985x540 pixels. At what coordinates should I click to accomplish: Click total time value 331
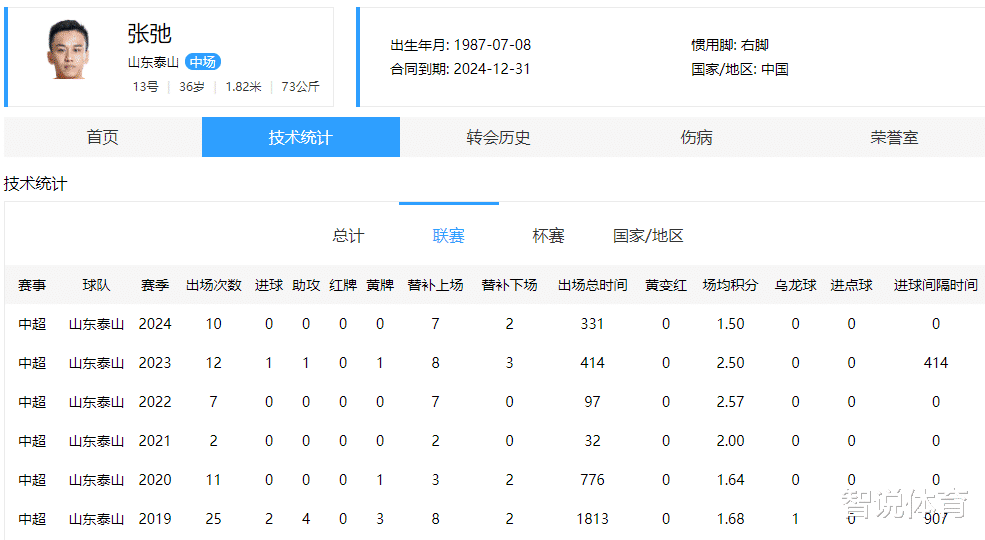592,324
